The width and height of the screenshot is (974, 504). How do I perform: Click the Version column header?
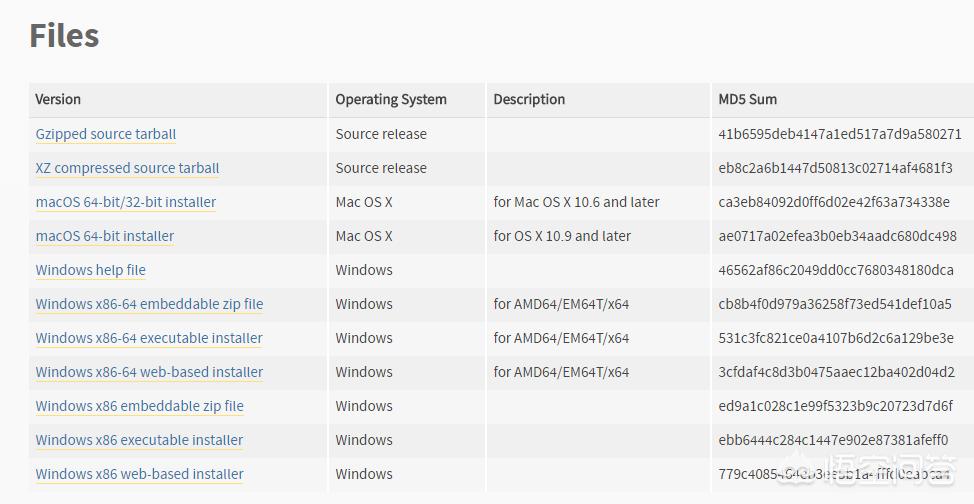click(58, 99)
